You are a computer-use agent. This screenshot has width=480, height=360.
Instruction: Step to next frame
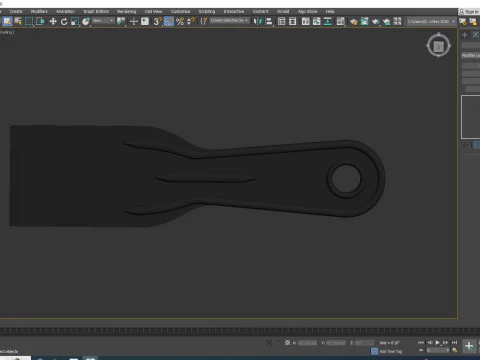coord(446,343)
